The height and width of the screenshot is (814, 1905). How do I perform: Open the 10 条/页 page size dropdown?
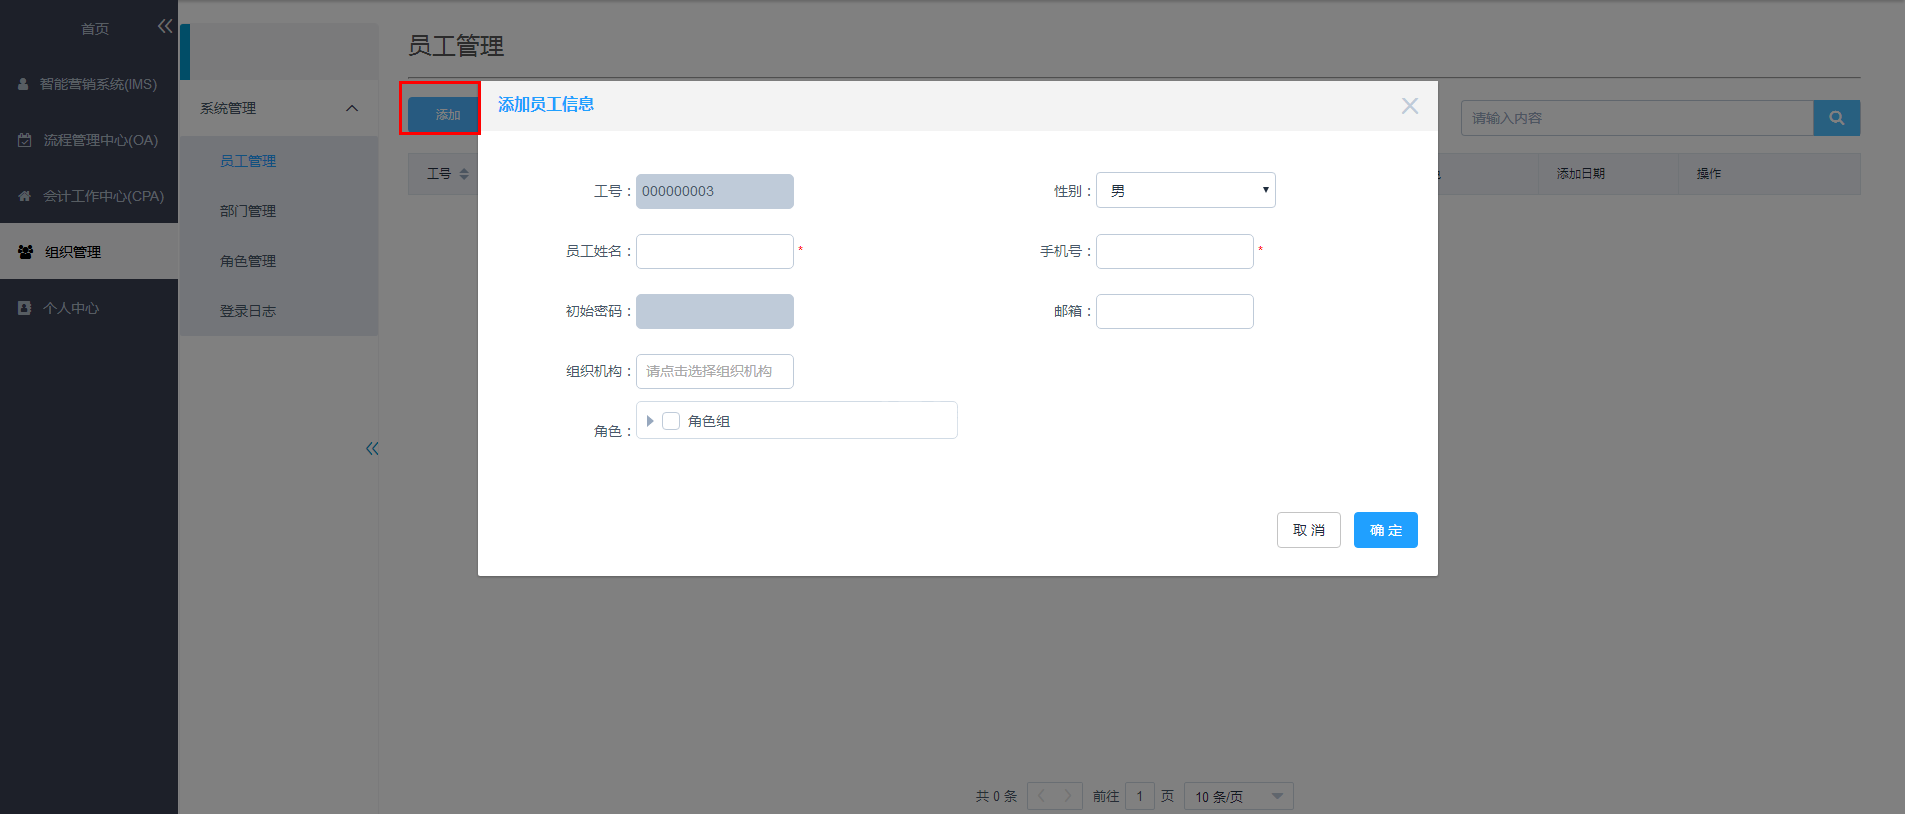click(1239, 796)
